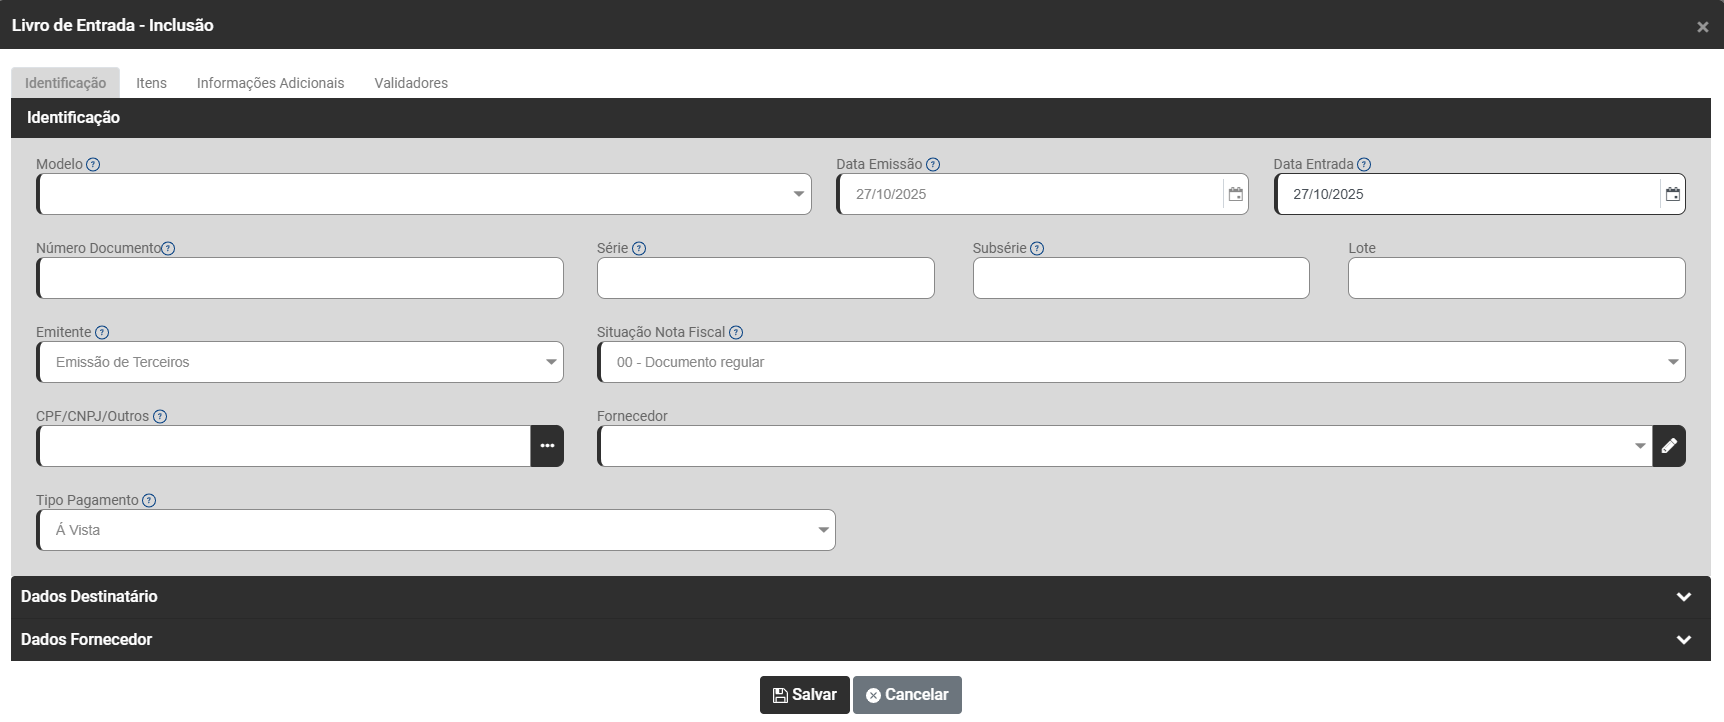Focus the Número Documento input field

tap(300, 278)
